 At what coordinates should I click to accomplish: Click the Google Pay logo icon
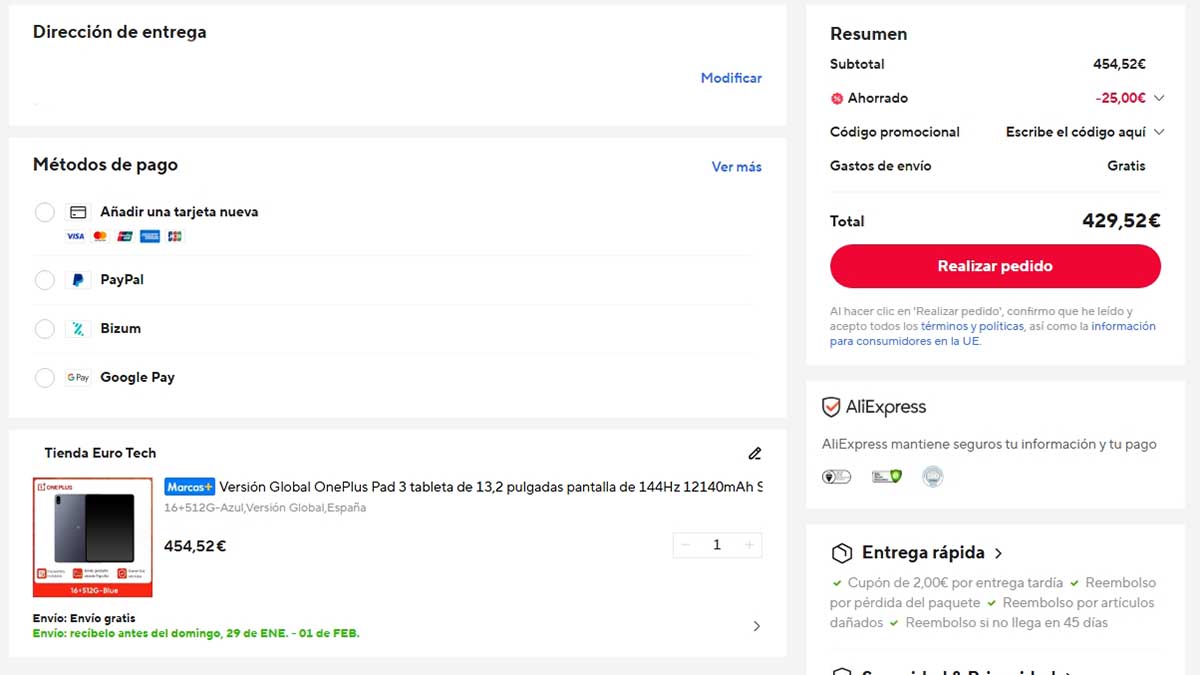click(x=78, y=378)
